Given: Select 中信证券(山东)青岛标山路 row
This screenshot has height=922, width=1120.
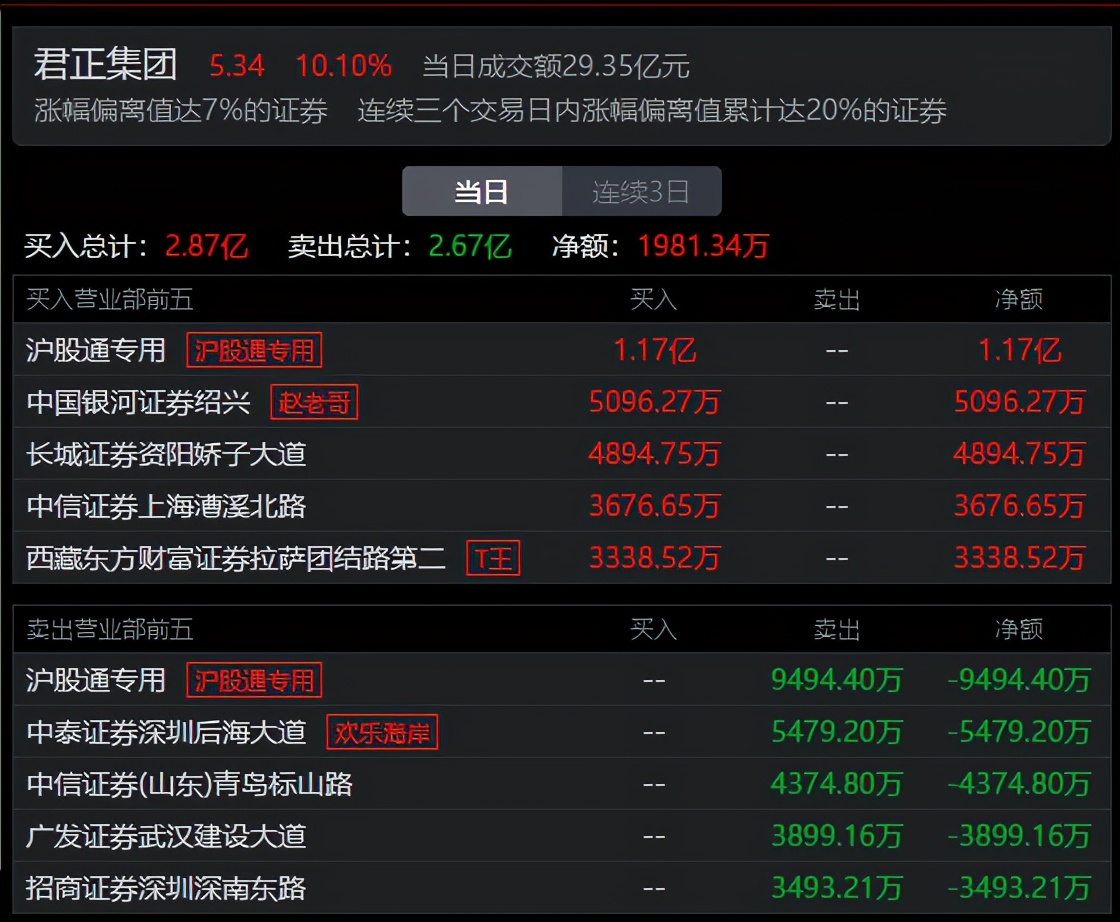Looking at the screenshot, I should click(561, 784).
